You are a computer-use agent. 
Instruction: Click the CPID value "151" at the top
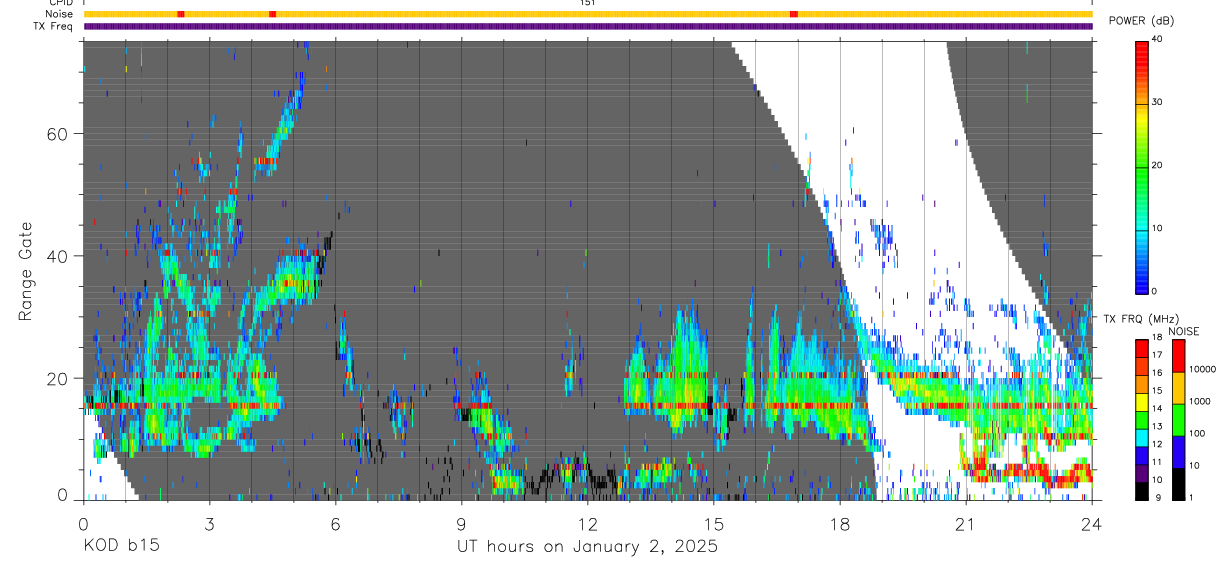click(x=587, y=3)
